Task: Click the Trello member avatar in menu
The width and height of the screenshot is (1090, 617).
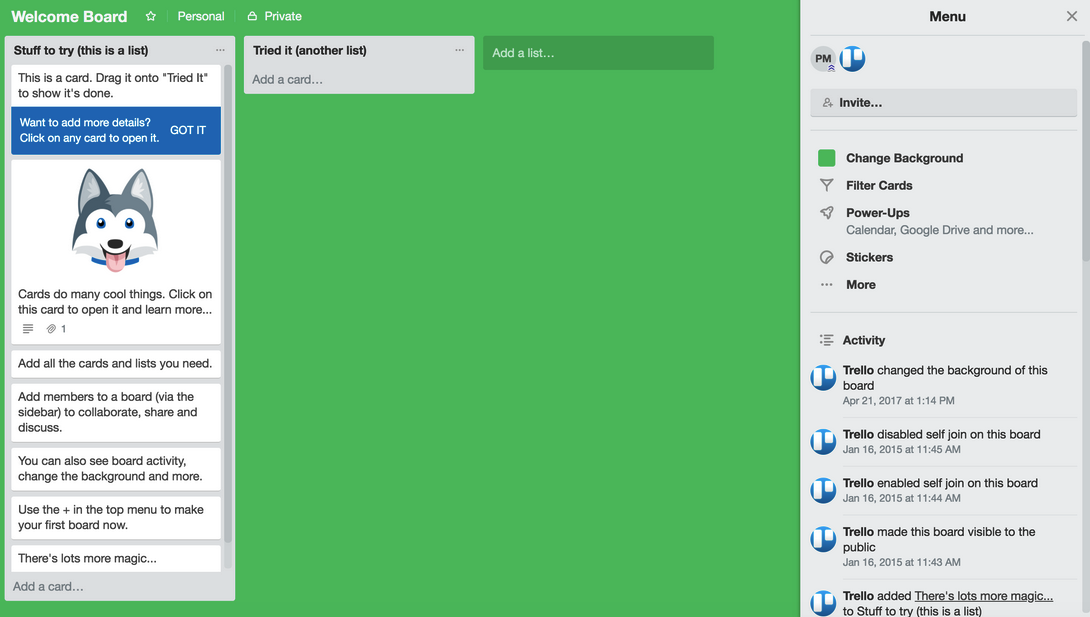Action: [x=852, y=59]
